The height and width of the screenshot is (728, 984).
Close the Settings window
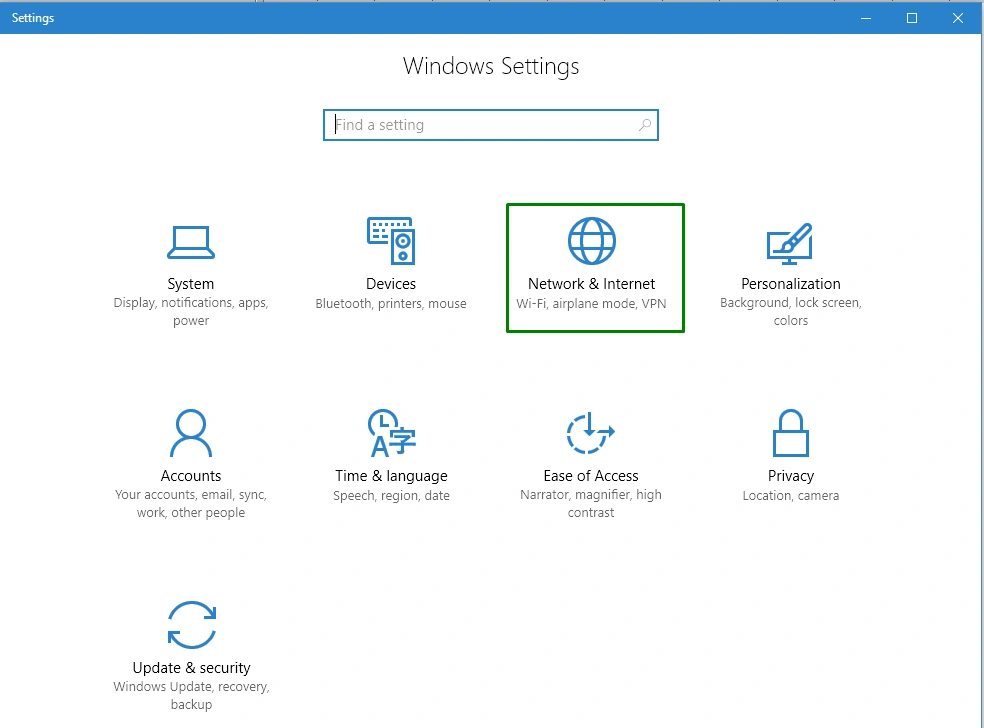point(958,18)
